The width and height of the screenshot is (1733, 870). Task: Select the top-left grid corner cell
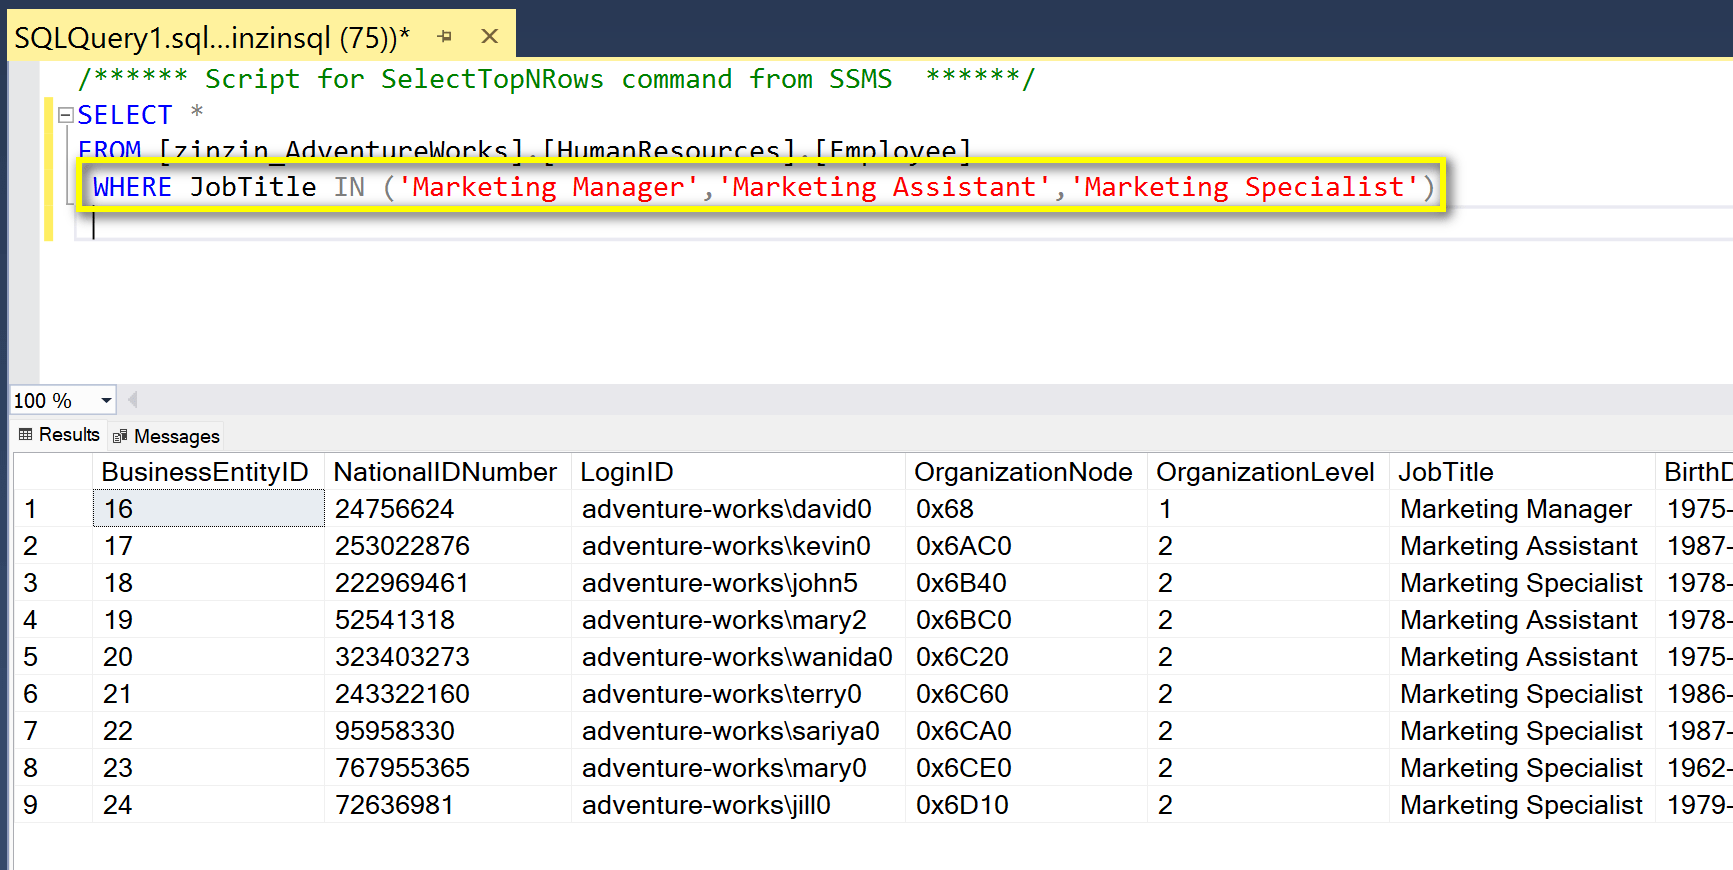pyautogui.click(x=53, y=472)
